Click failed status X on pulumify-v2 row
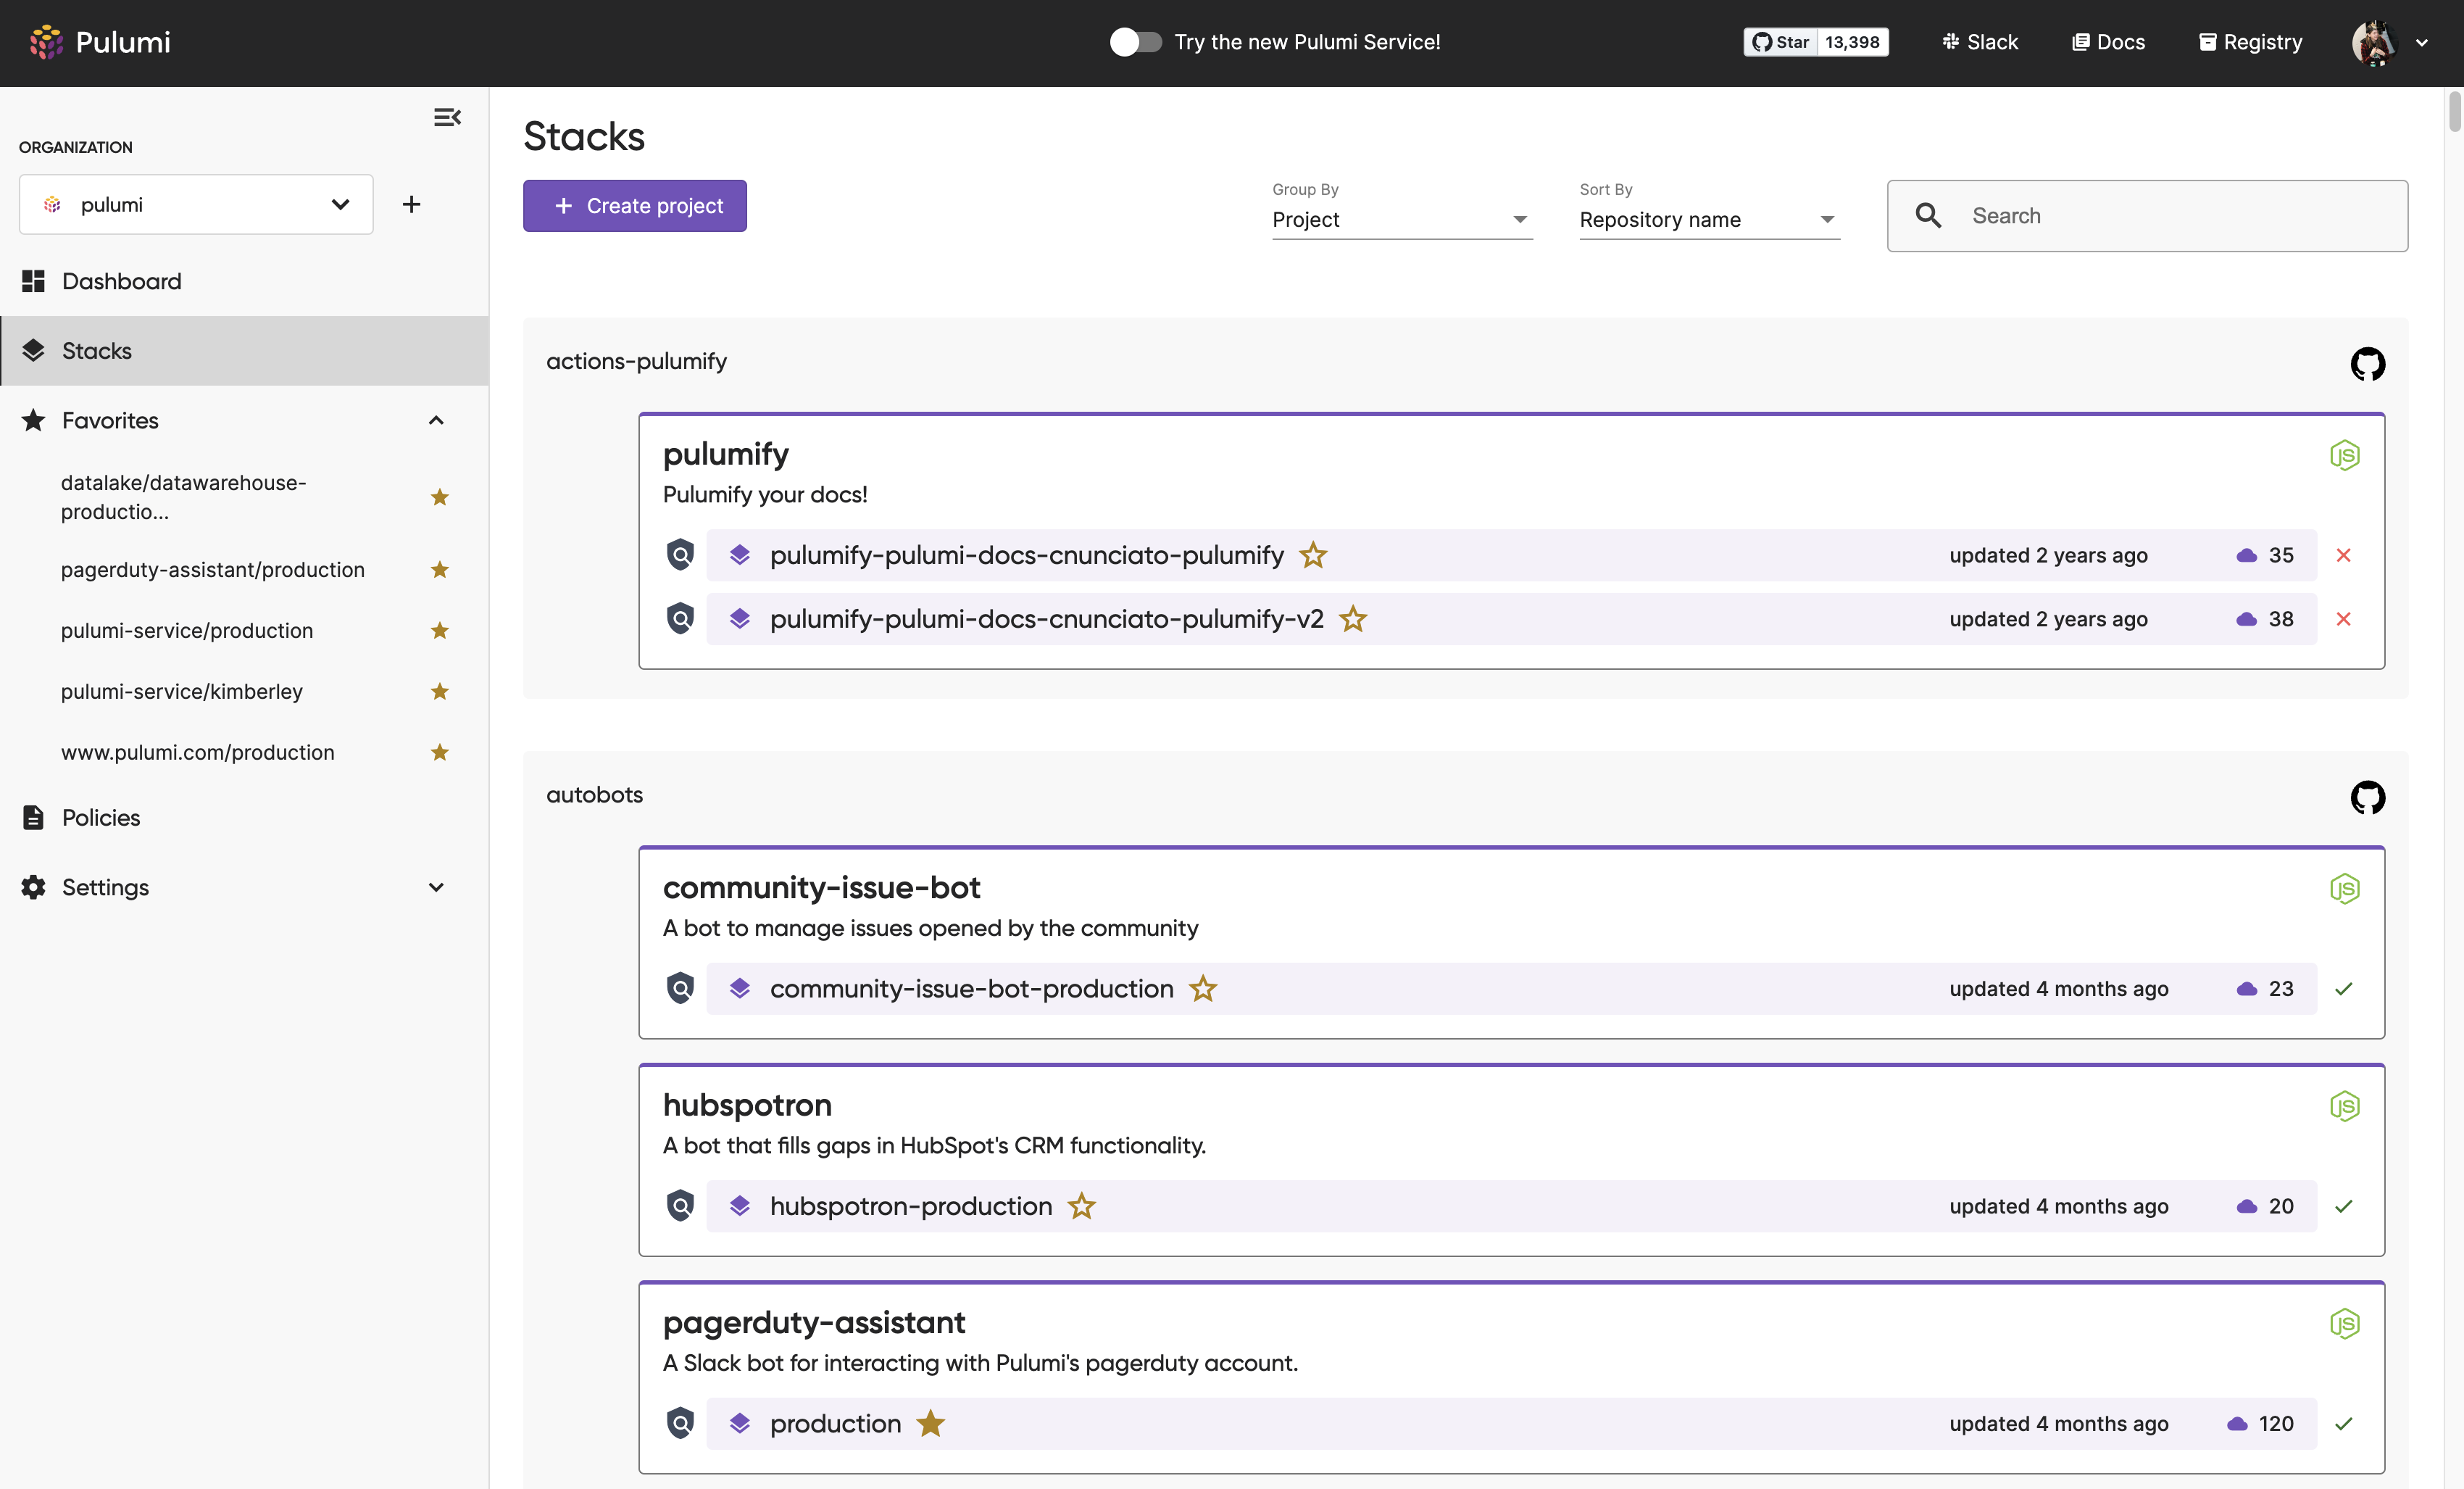The height and width of the screenshot is (1489, 2464). click(2343, 619)
